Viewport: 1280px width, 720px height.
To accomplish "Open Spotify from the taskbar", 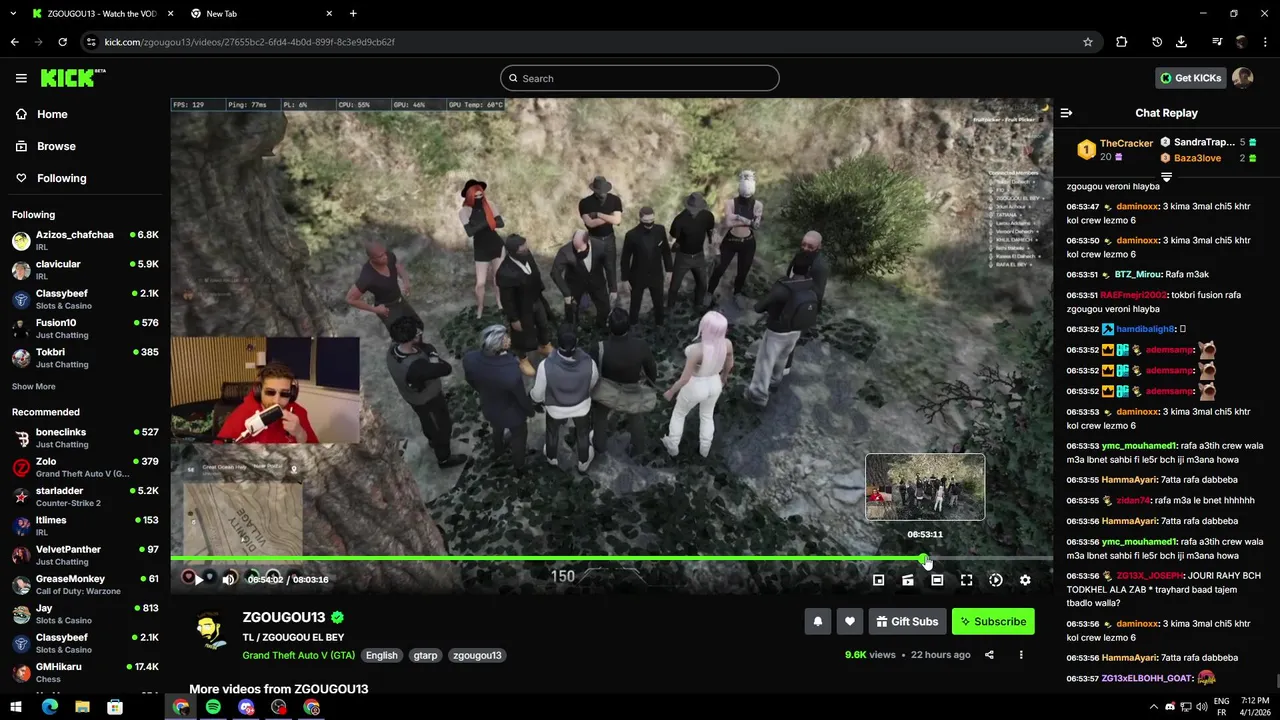I will (x=213, y=707).
